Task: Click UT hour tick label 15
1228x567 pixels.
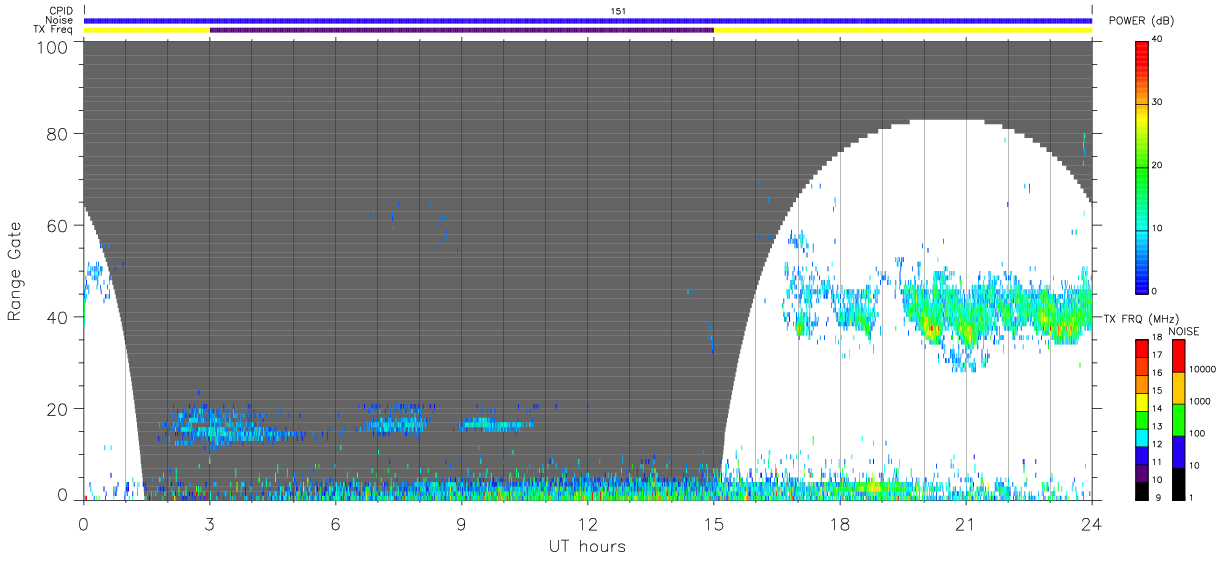Action: pyautogui.click(x=714, y=523)
